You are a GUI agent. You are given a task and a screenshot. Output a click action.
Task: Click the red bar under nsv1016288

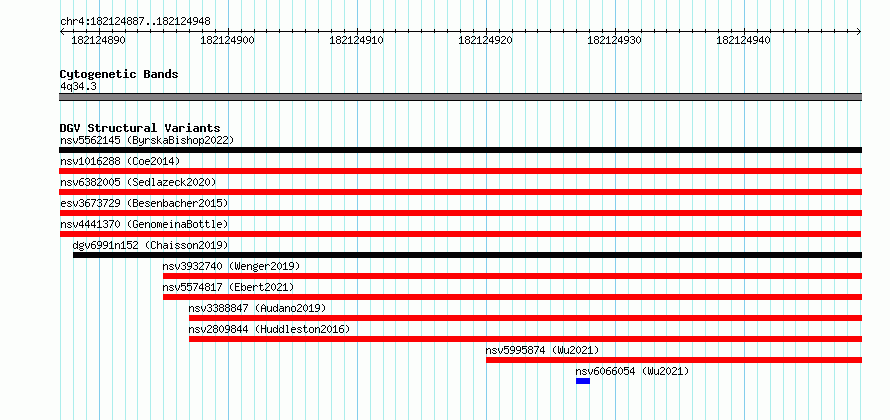pyautogui.click(x=460, y=171)
